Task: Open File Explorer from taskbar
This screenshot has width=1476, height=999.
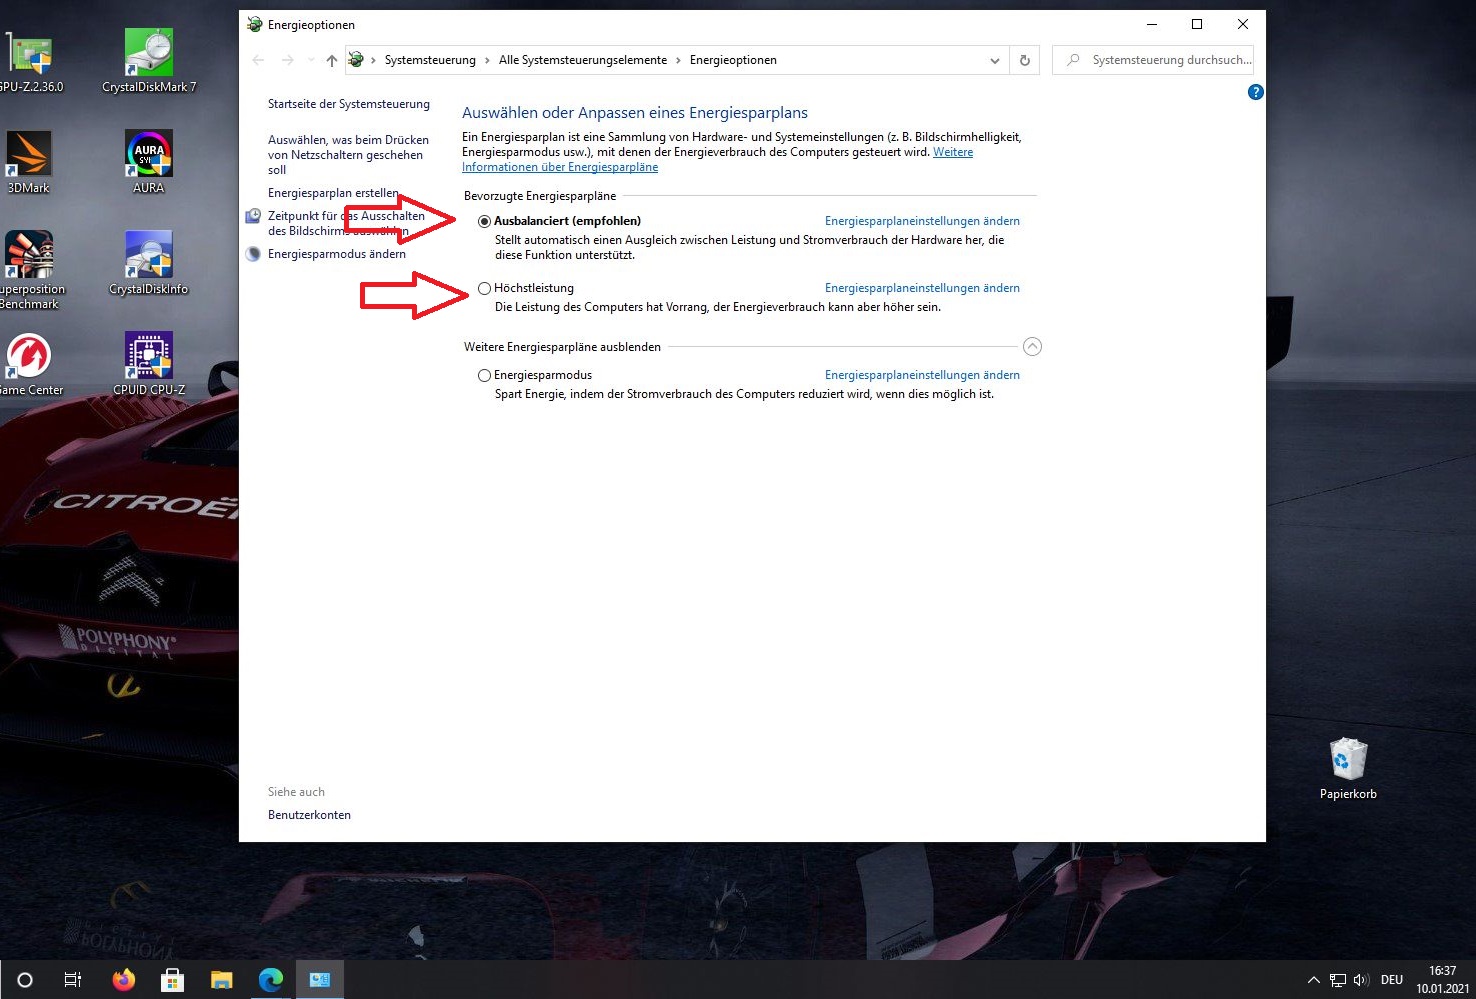Action: coord(221,980)
